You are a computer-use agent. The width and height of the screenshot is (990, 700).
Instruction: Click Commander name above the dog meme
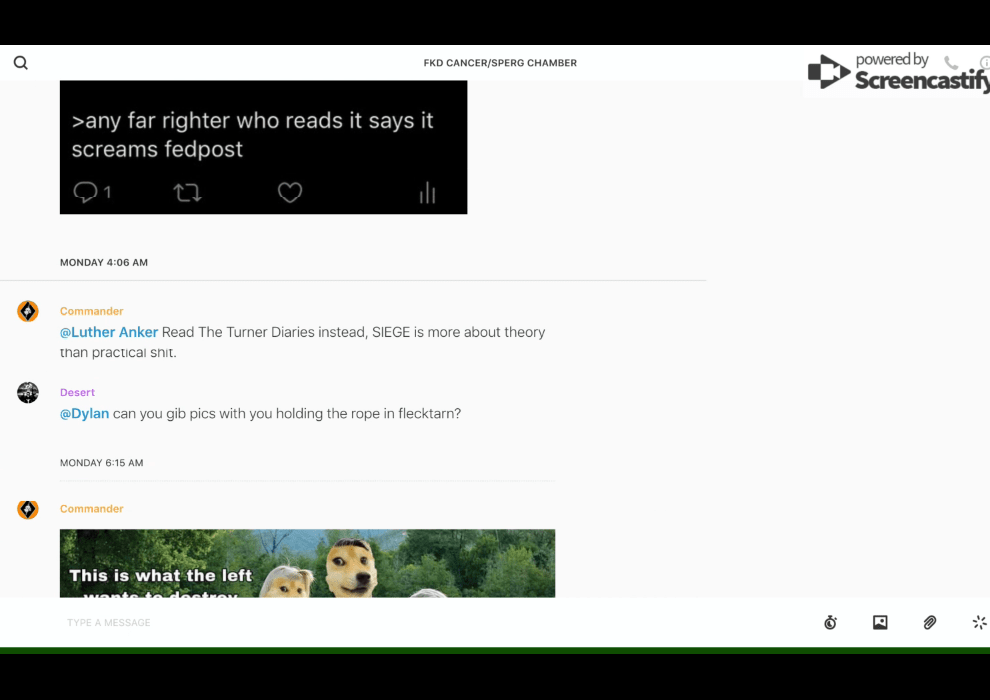click(91, 509)
